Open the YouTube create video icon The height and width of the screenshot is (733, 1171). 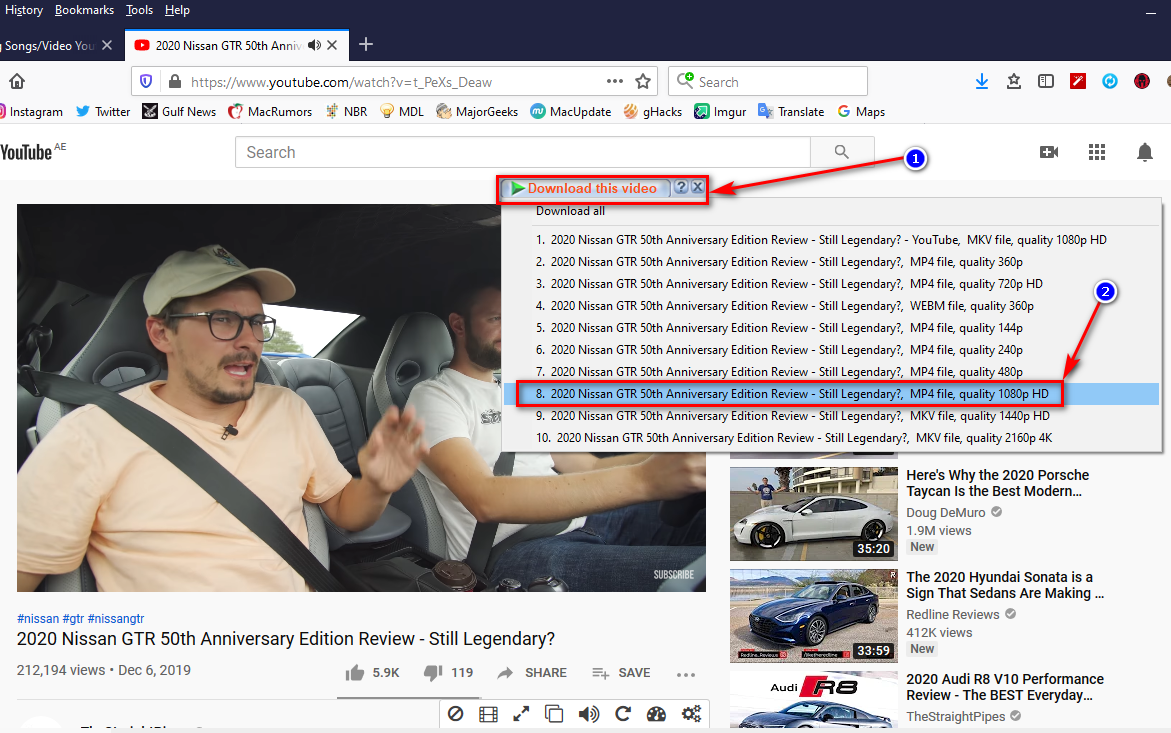click(1049, 152)
